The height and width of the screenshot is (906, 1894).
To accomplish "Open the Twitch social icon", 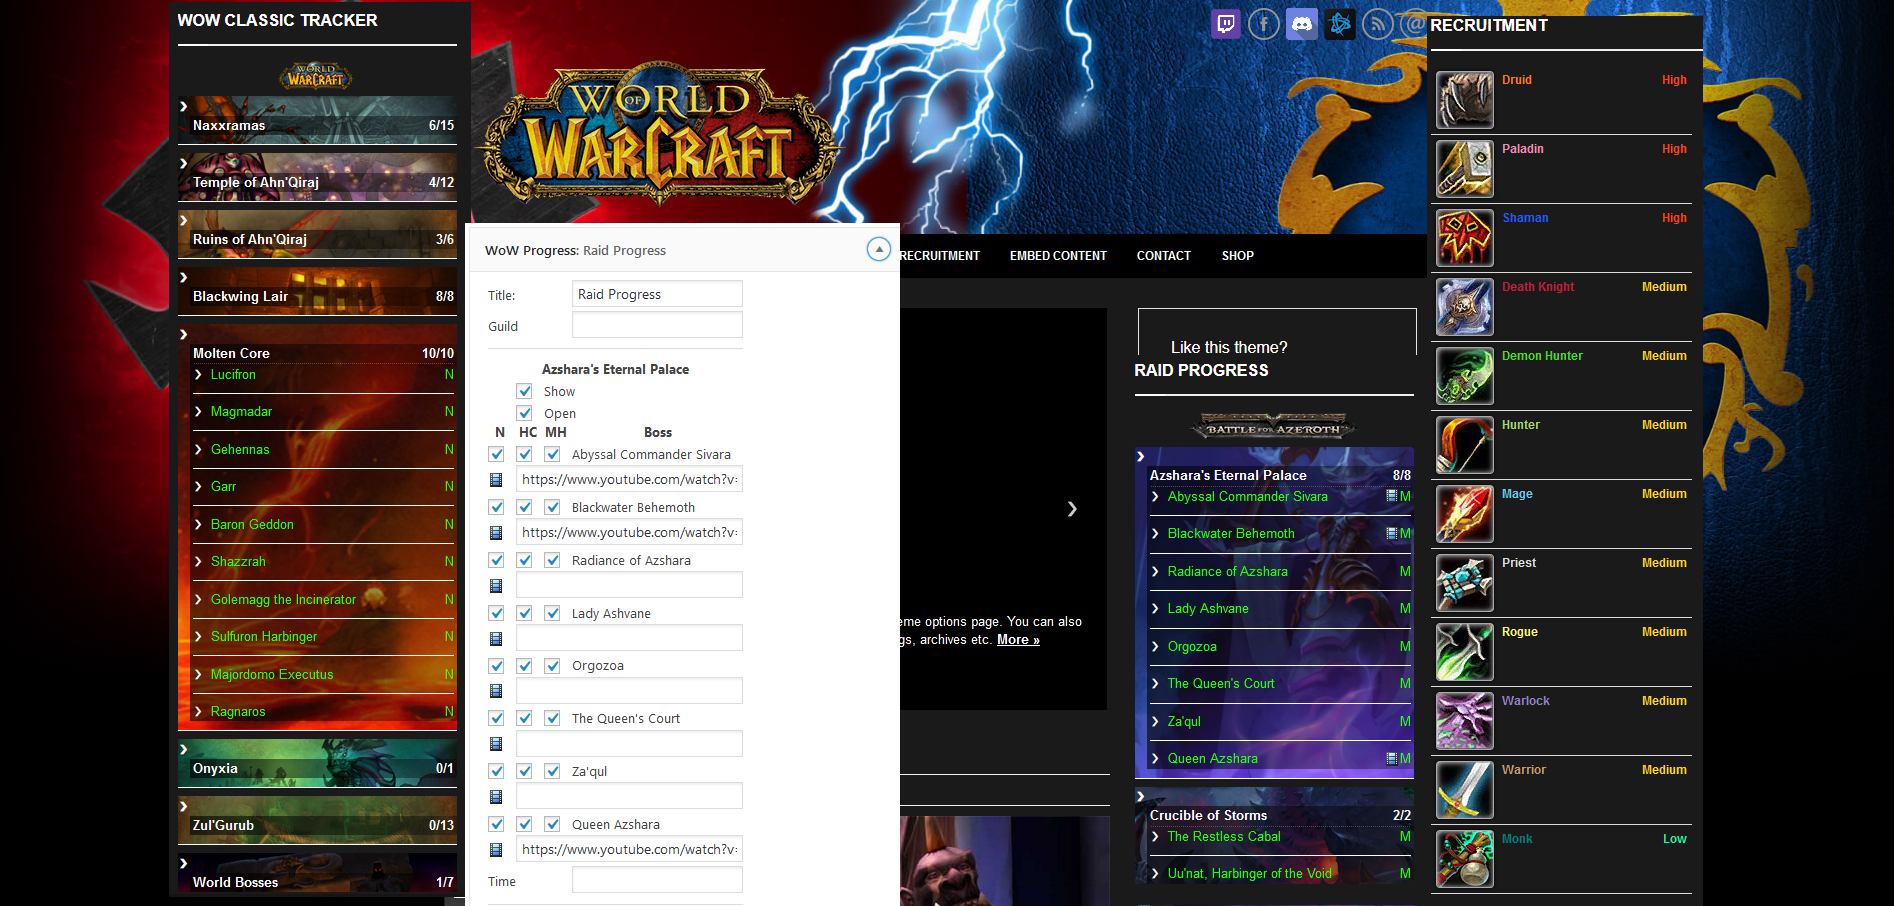I will pyautogui.click(x=1226, y=24).
